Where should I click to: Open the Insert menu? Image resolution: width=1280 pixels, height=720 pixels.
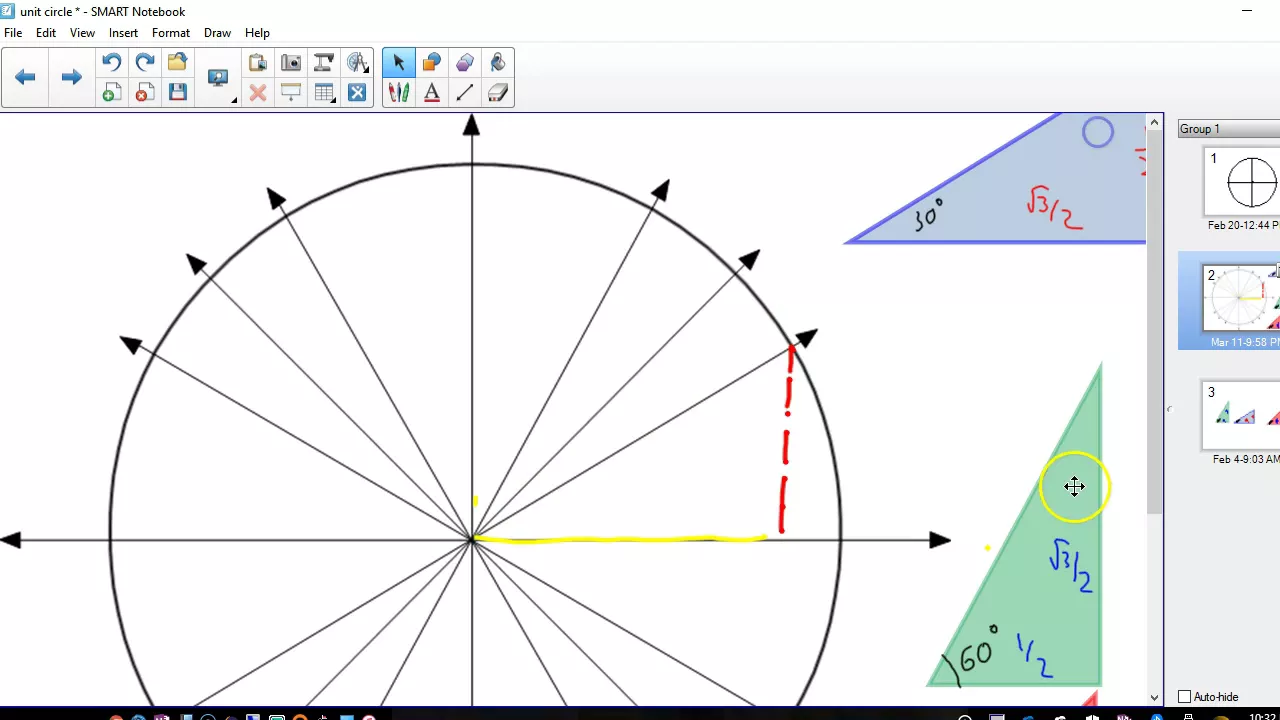[123, 33]
